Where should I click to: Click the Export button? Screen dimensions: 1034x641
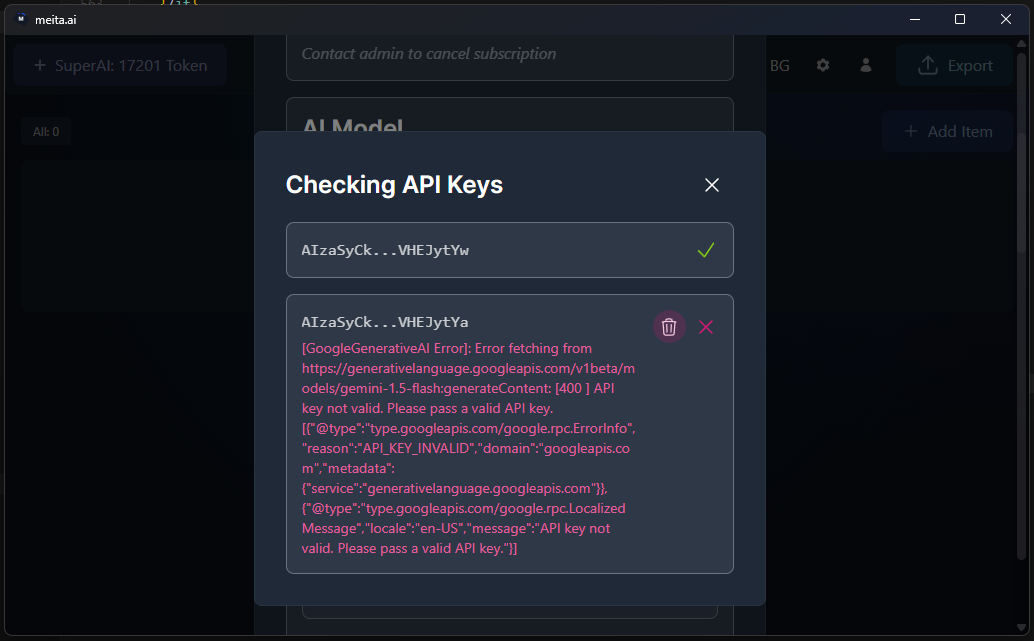click(x=955, y=66)
